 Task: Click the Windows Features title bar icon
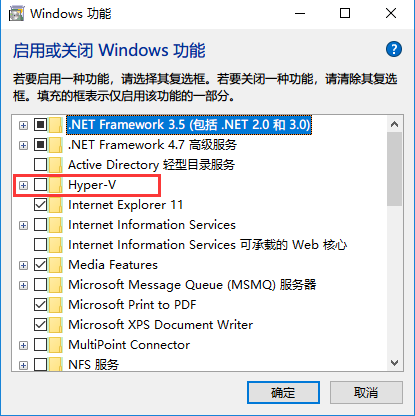16,14
